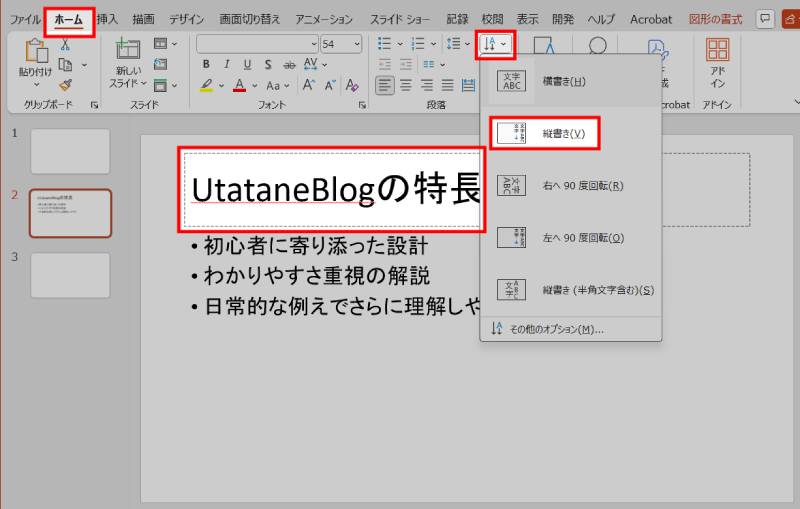Switch to the デザイン tab

[x=186, y=19]
